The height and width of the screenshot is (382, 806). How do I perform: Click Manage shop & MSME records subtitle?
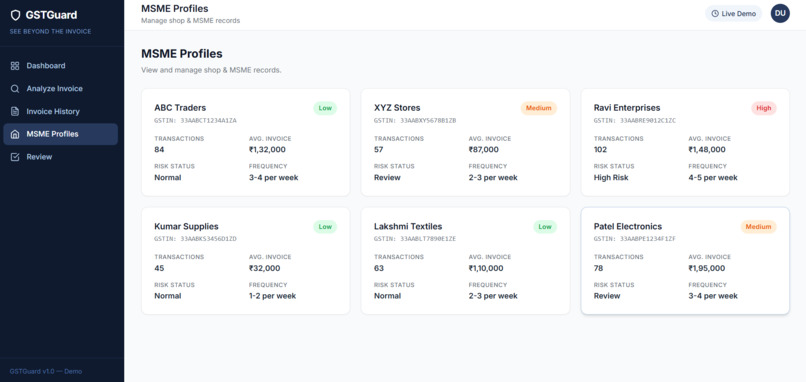191,21
